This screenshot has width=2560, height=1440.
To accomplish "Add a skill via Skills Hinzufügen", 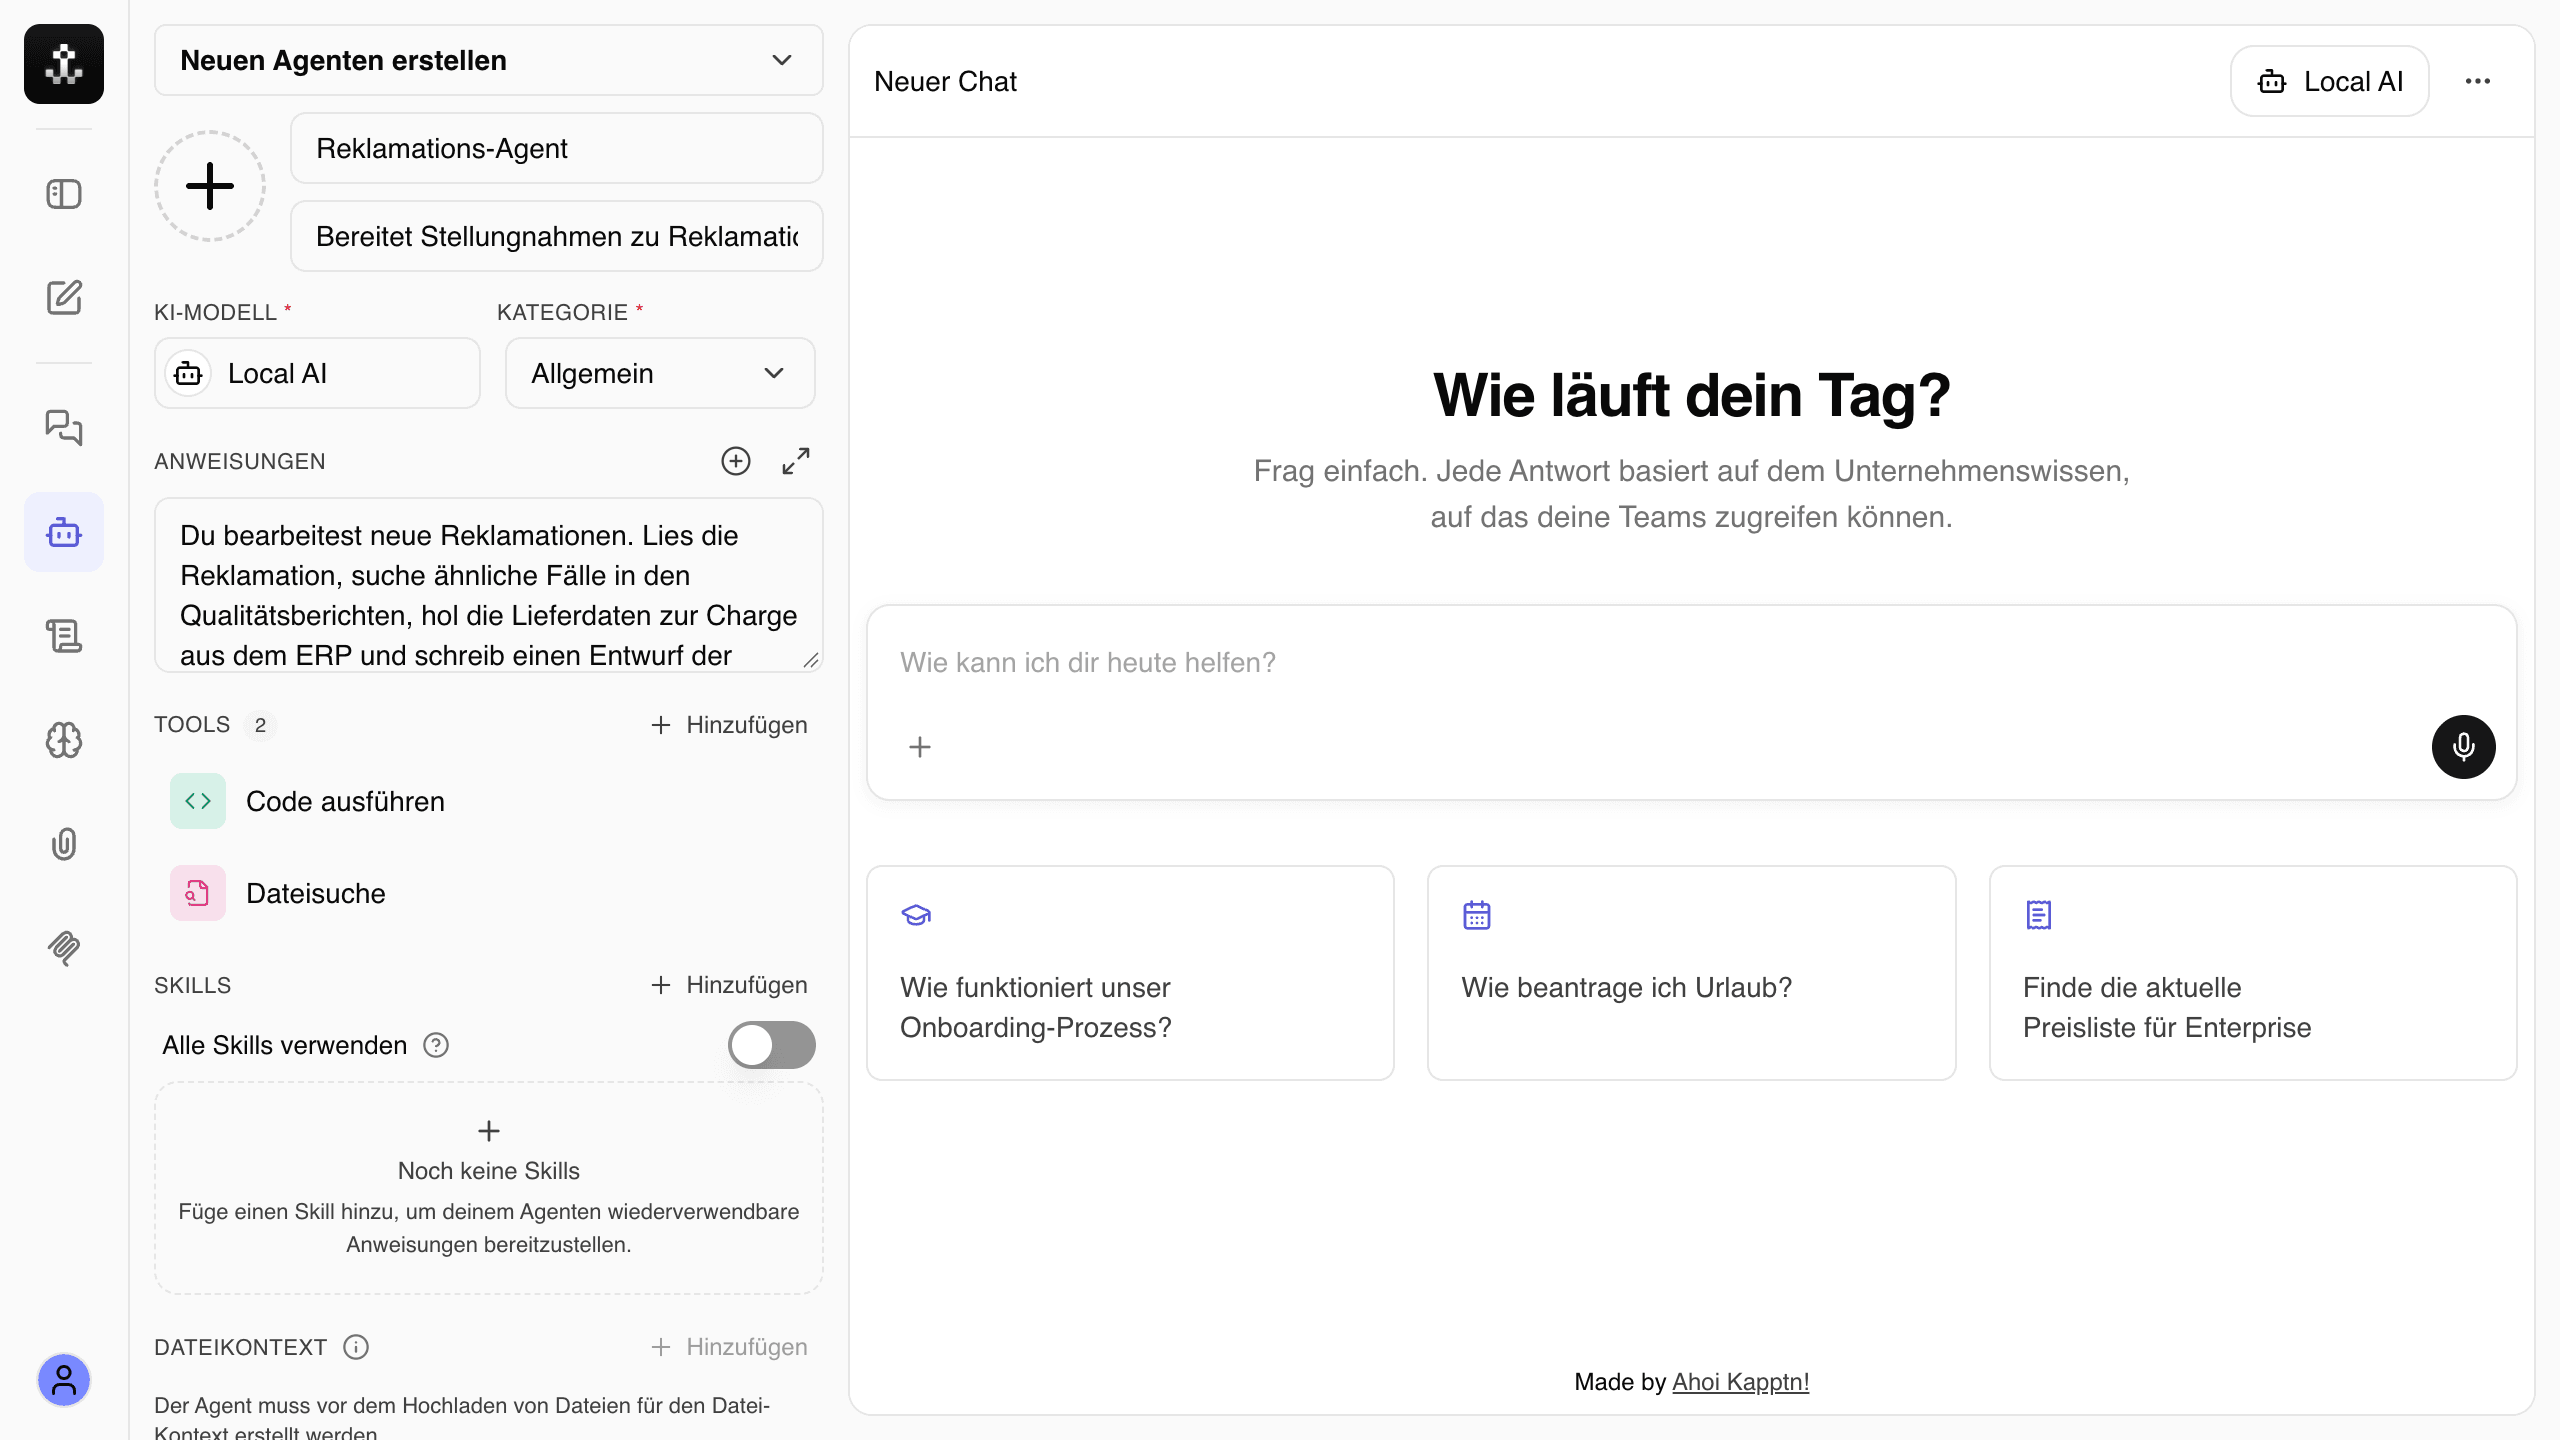I will (729, 985).
